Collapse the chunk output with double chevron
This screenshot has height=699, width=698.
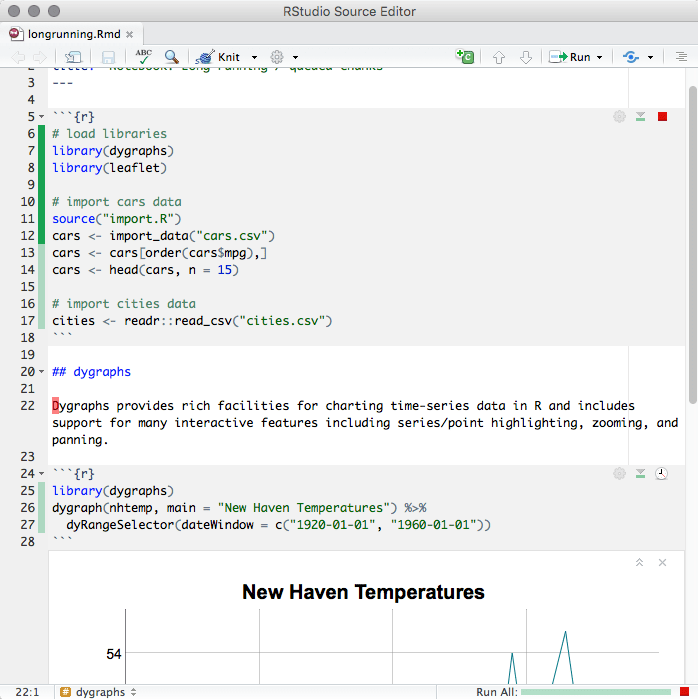639,563
